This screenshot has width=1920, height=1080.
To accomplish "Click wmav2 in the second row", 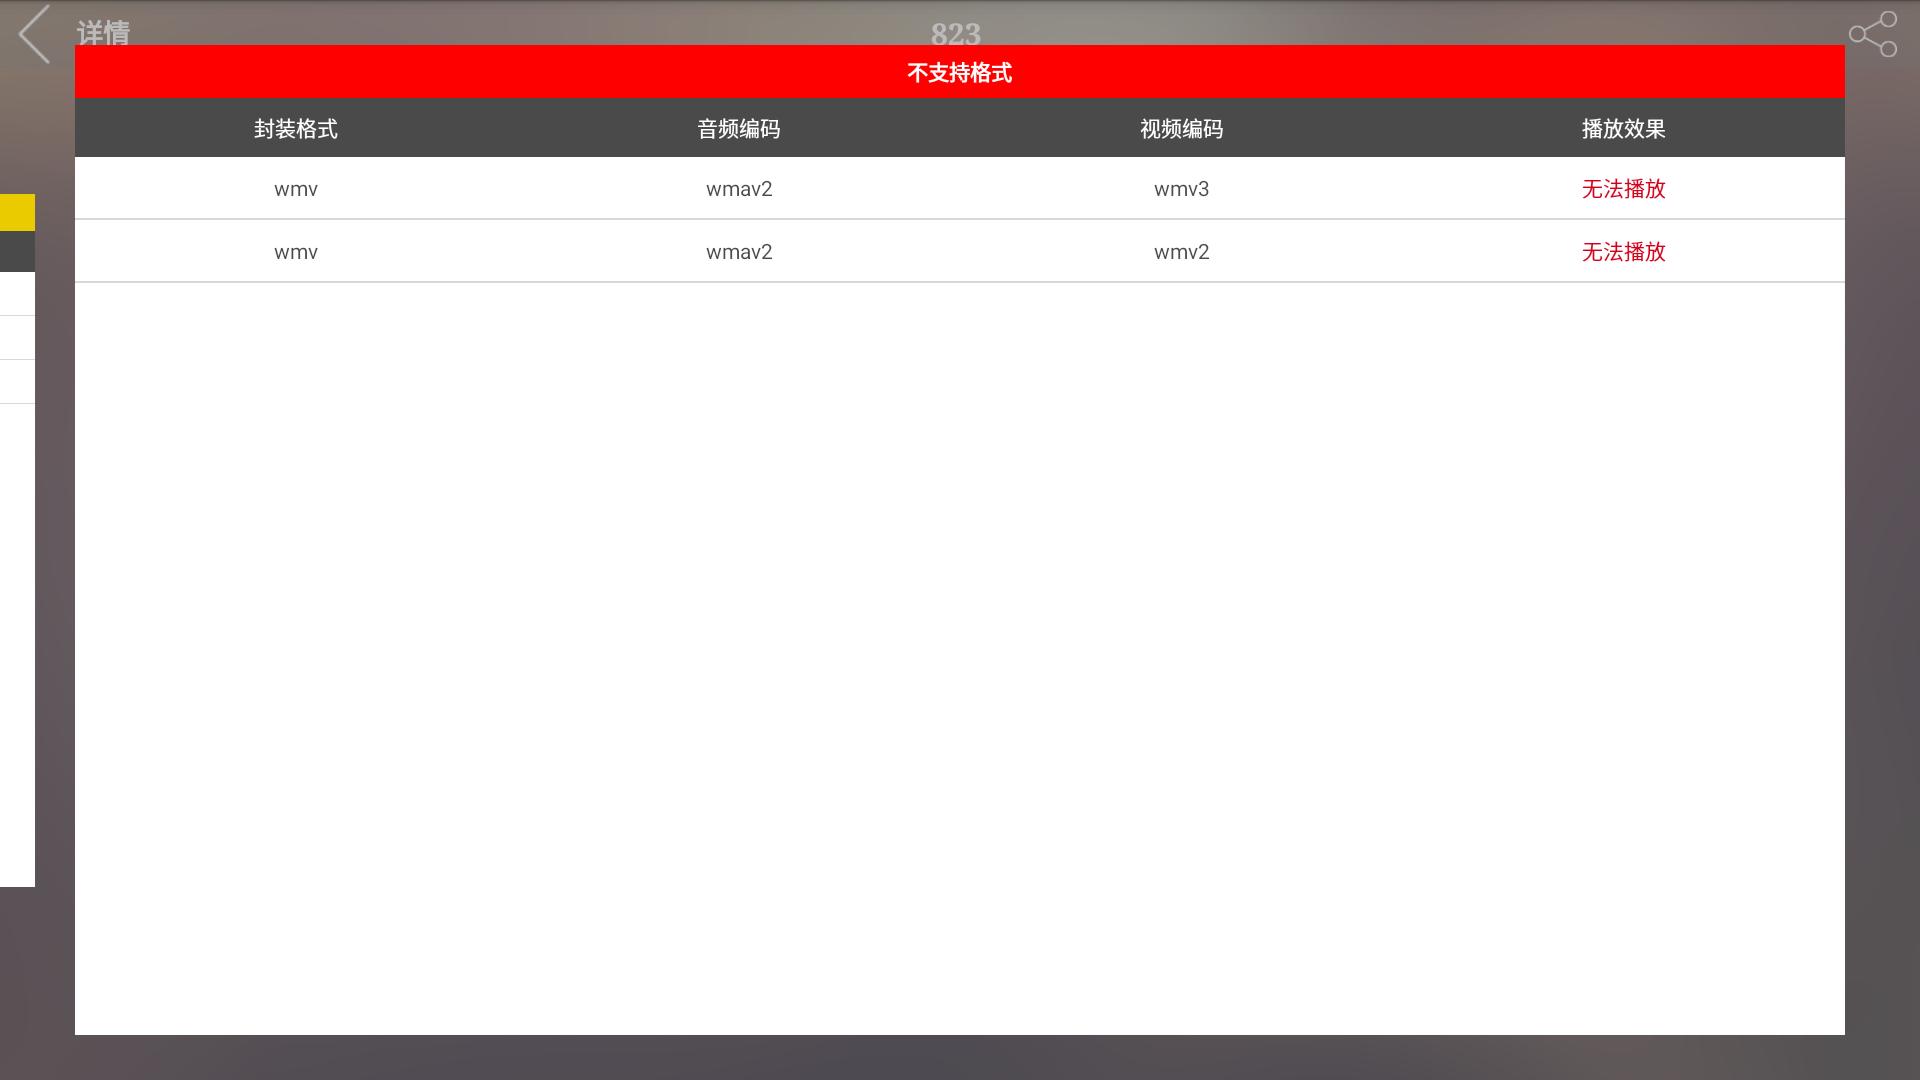I will pos(738,252).
